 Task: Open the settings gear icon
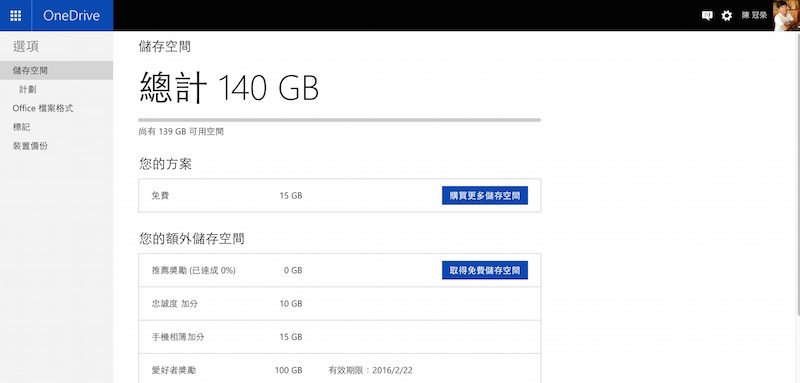pos(727,16)
